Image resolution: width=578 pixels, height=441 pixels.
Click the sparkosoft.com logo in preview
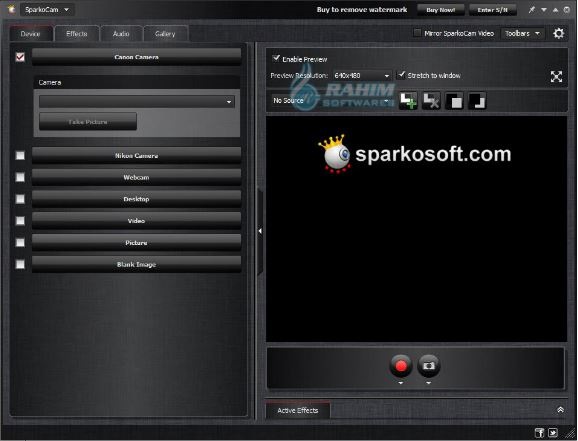point(415,154)
